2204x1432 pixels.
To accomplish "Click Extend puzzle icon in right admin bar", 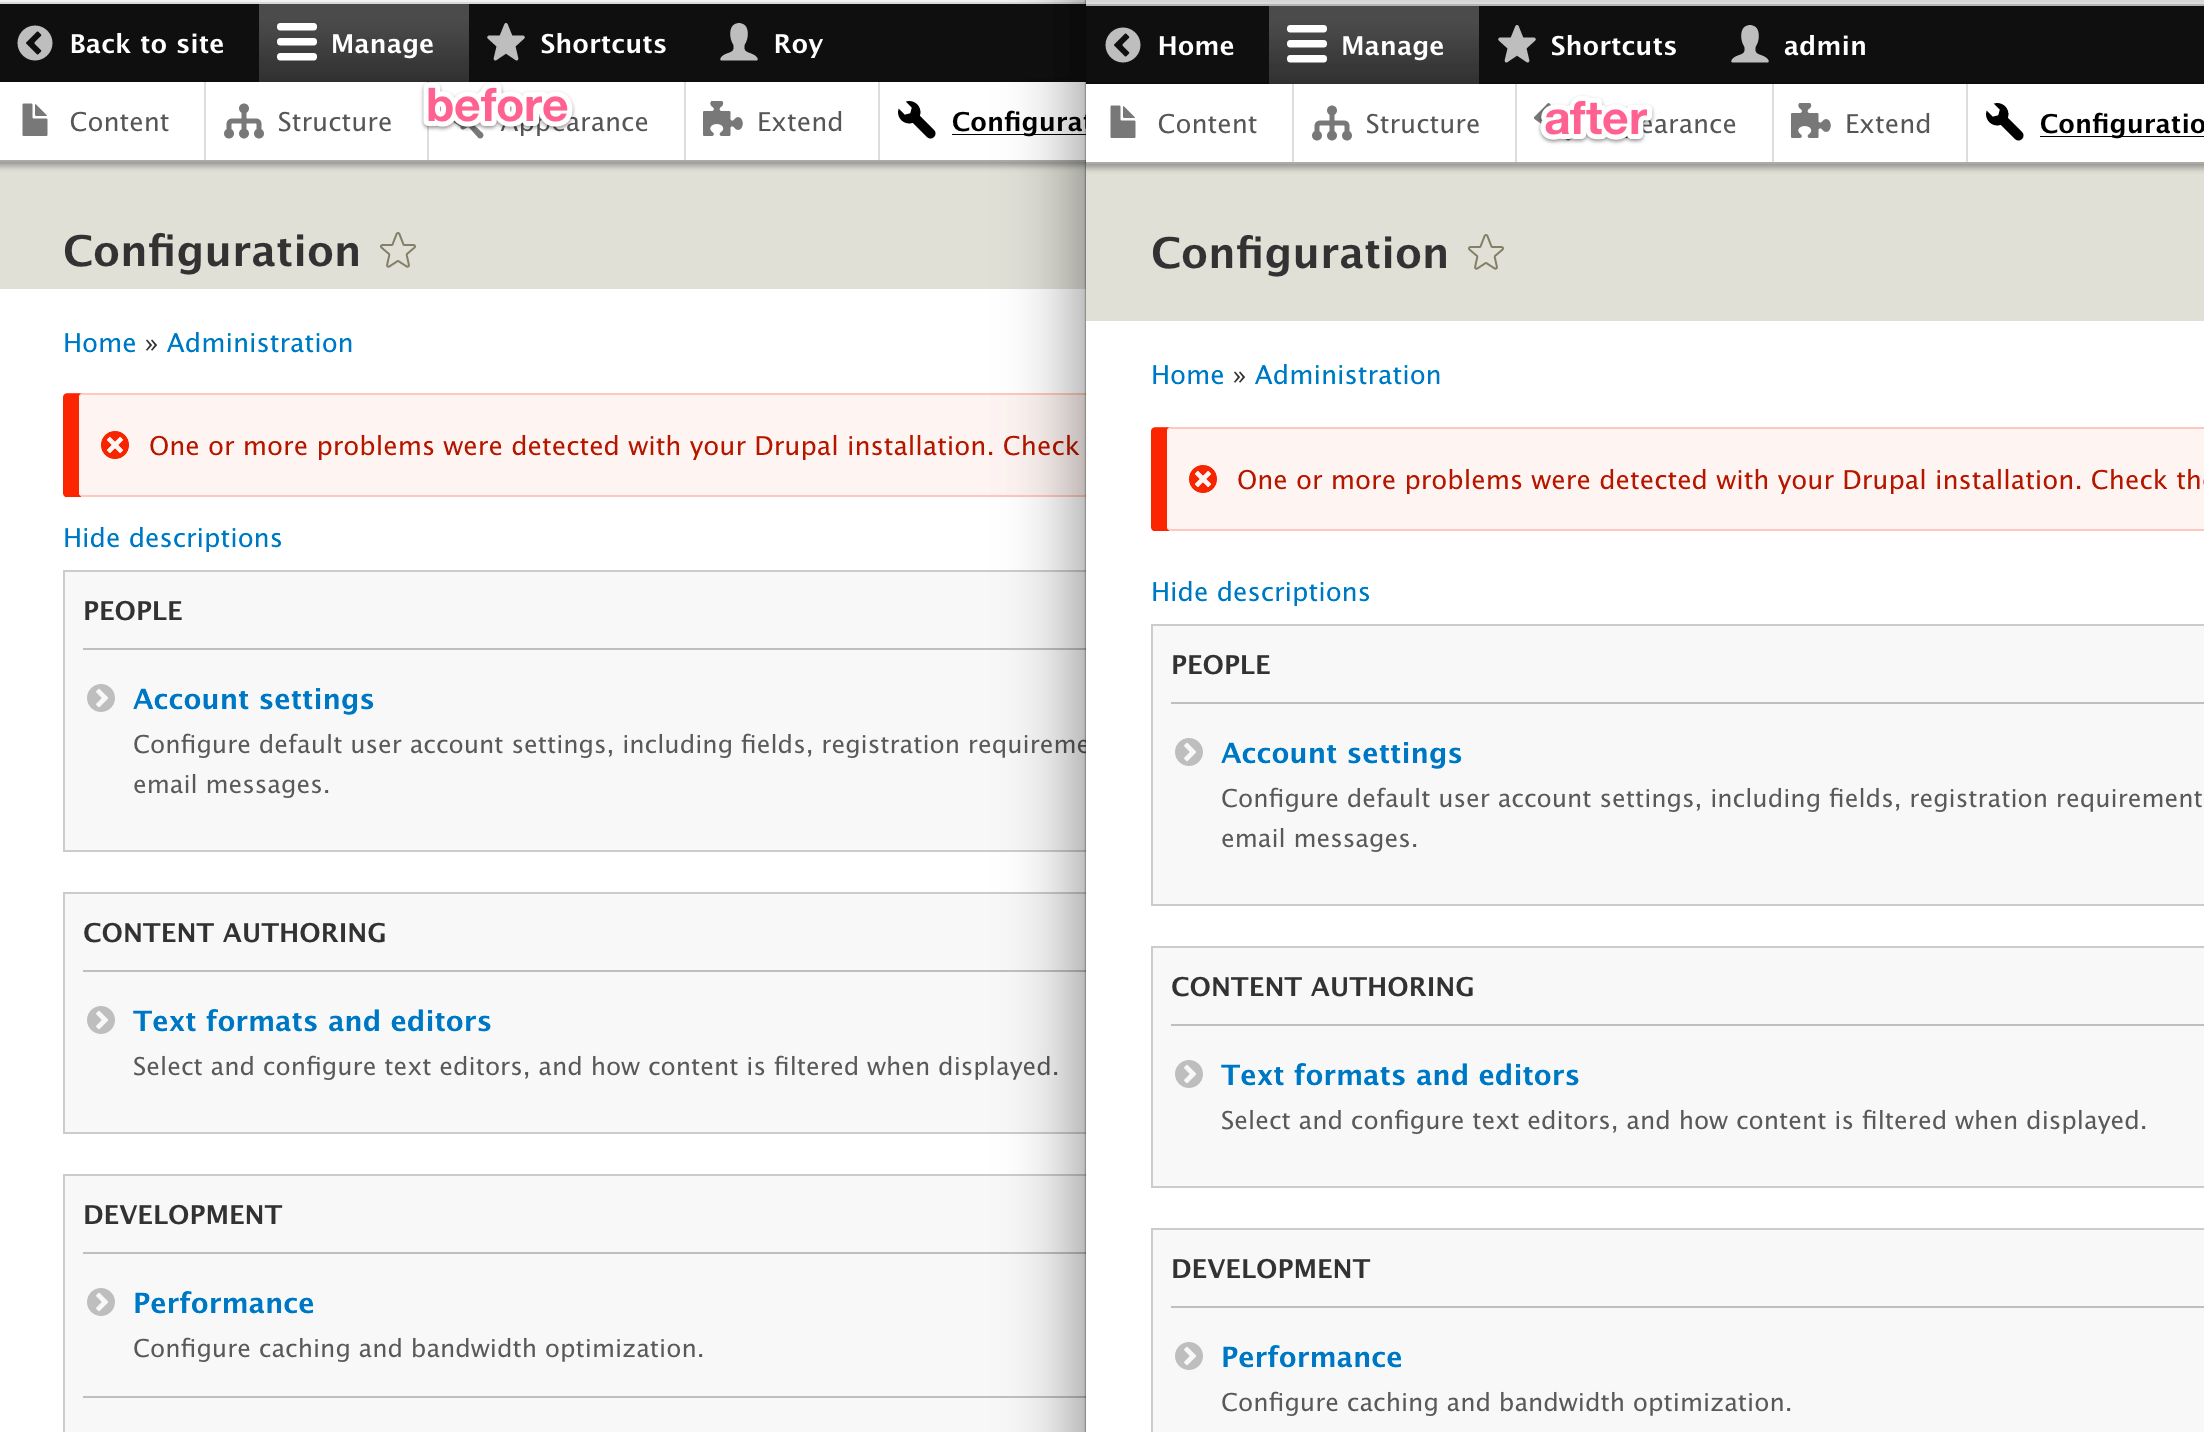I will tap(1810, 123).
